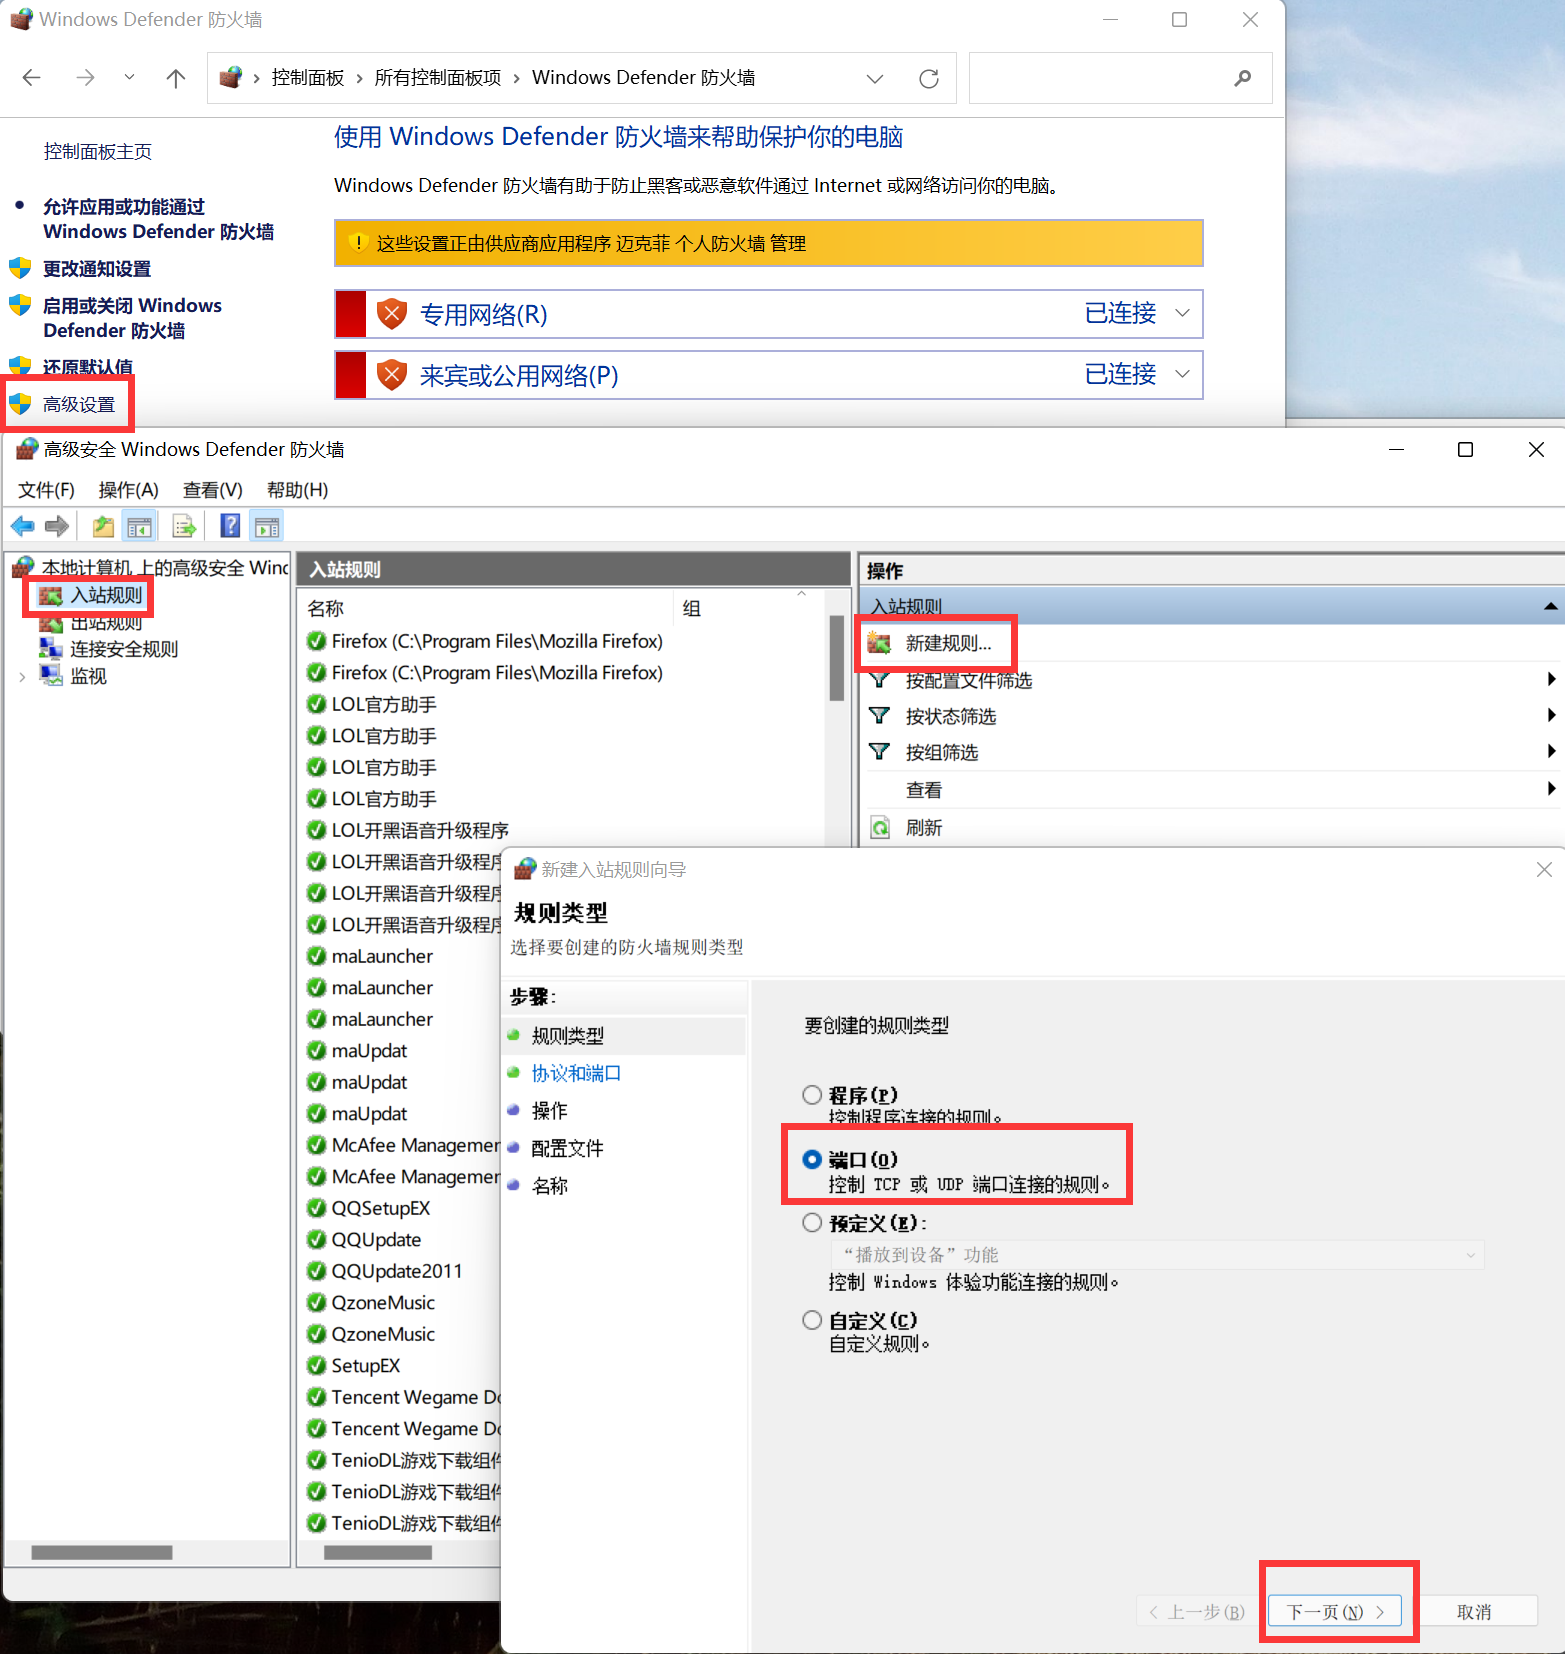Click grey forward arrow in MMC toolbar
1565x1654 pixels.
coord(57,526)
